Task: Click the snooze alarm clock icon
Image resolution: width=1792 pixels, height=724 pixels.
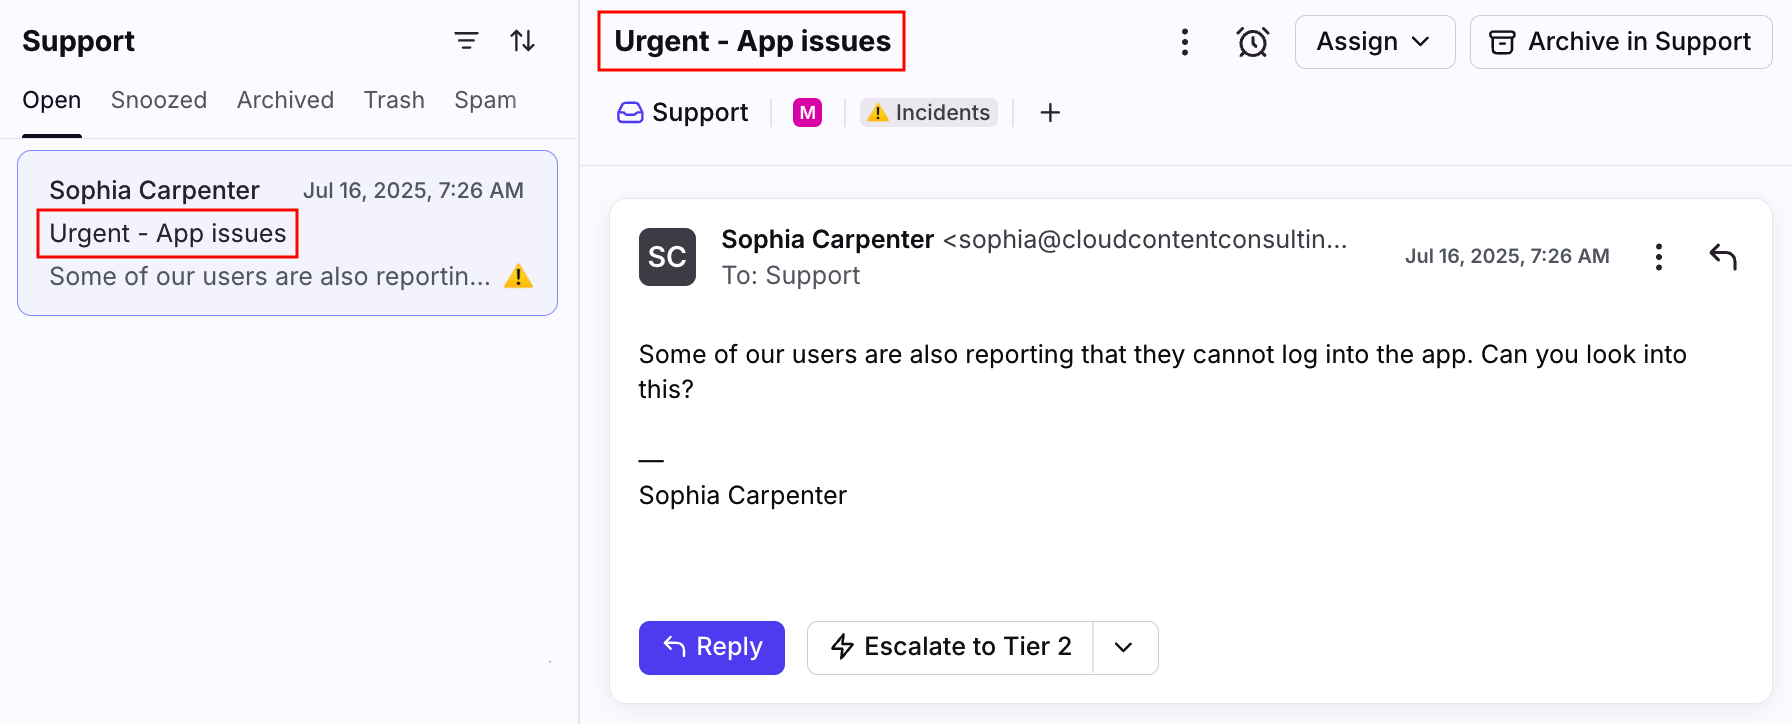Action: (1252, 42)
